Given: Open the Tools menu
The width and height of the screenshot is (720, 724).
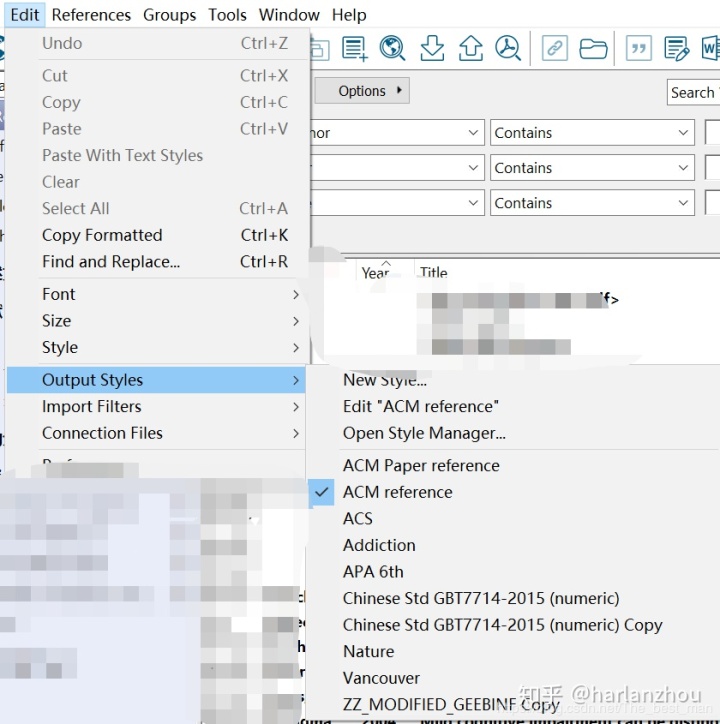Looking at the screenshot, I should [x=227, y=15].
